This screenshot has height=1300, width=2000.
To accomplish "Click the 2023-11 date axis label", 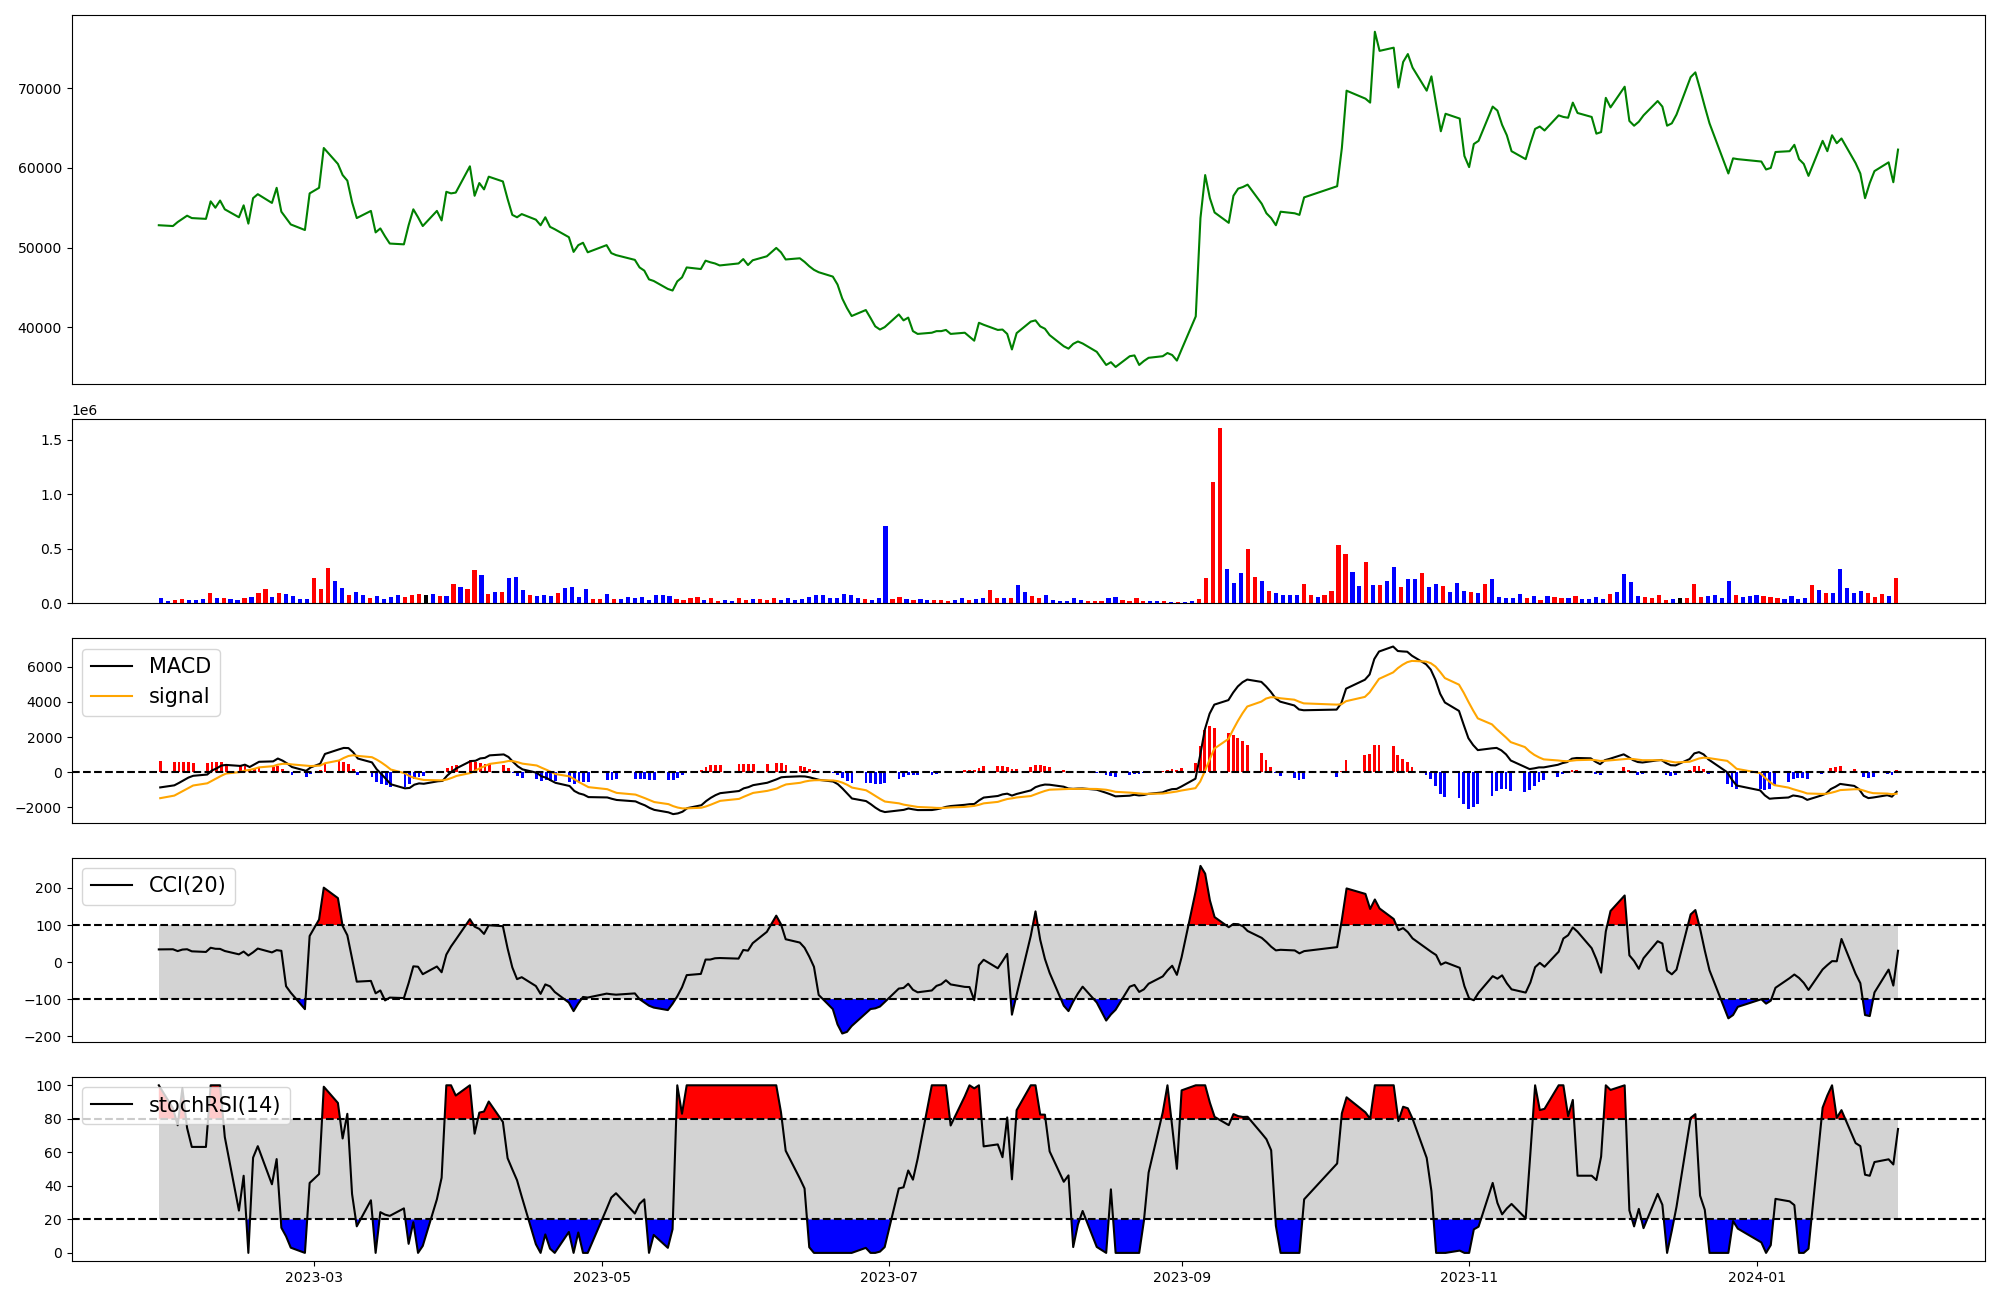I will [x=1469, y=1277].
